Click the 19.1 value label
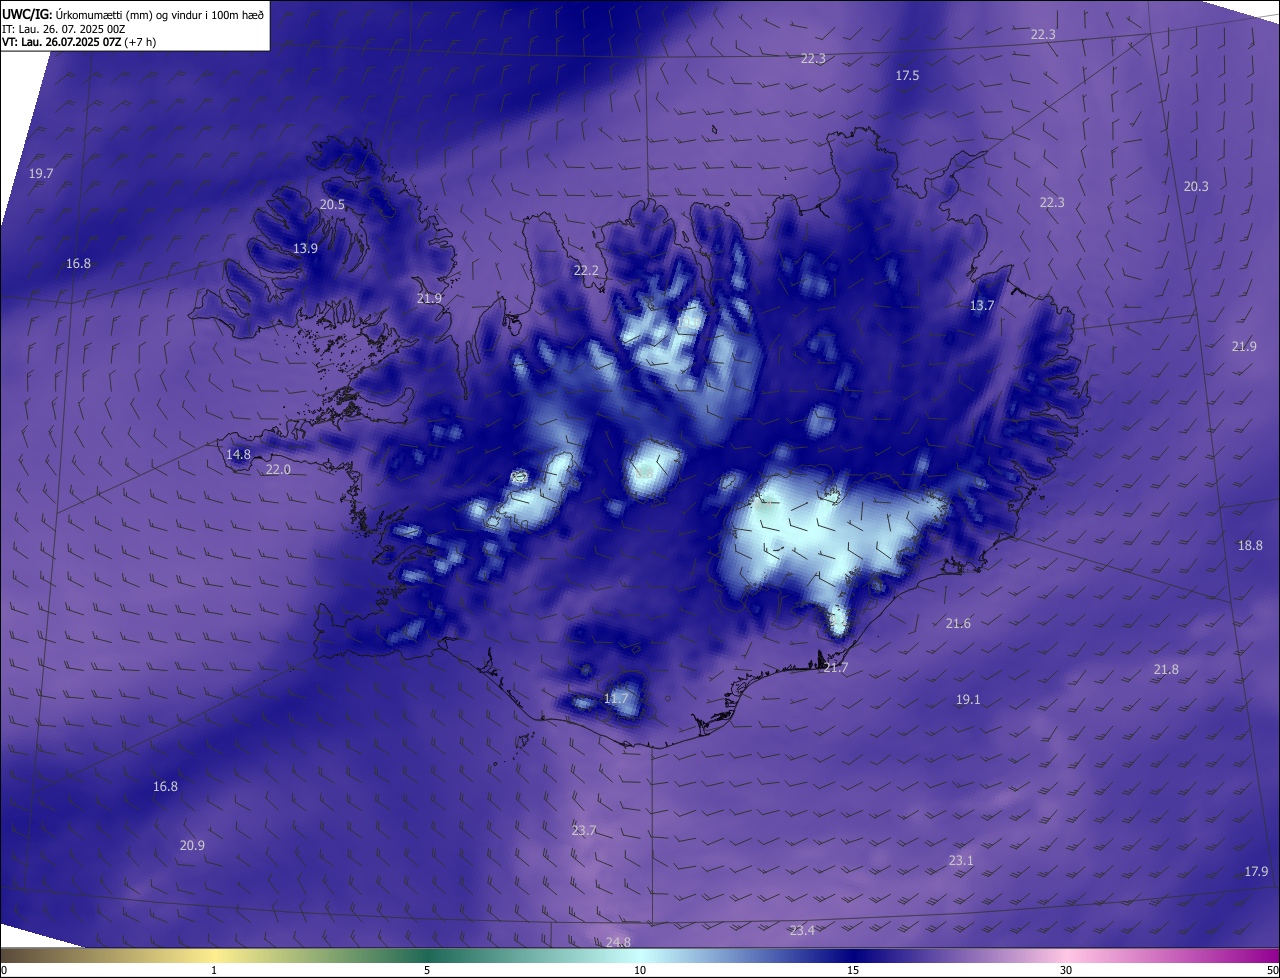The image size is (1280, 978). click(968, 699)
